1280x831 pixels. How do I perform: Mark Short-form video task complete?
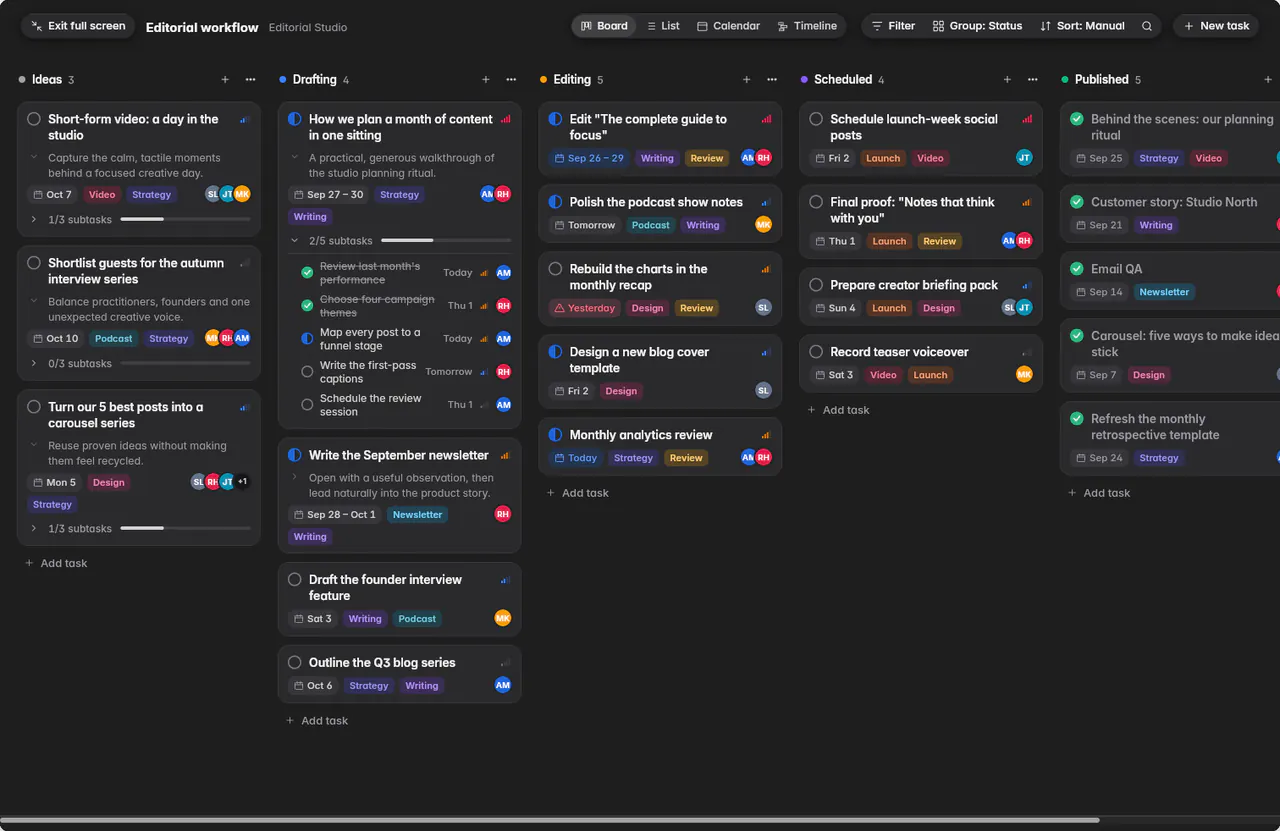(34, 119)
